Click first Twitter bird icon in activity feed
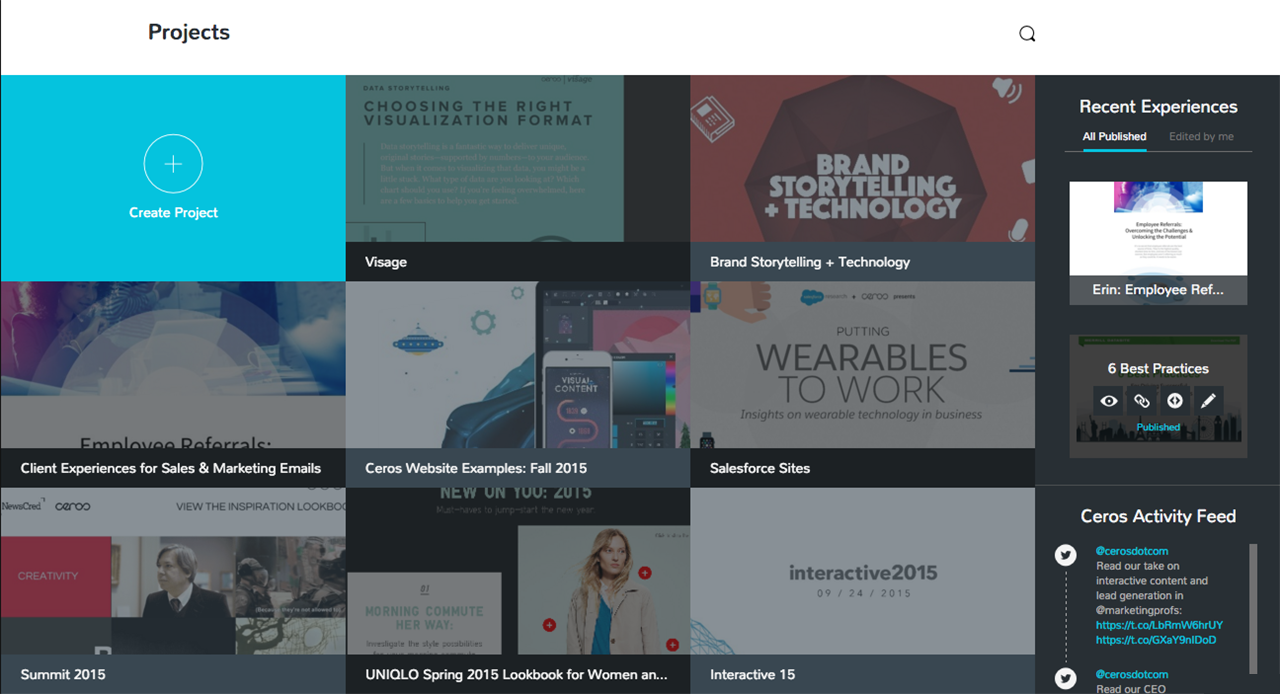Image resolution: width=1280 pixels, height=694 pixels. click(1066, 555)
